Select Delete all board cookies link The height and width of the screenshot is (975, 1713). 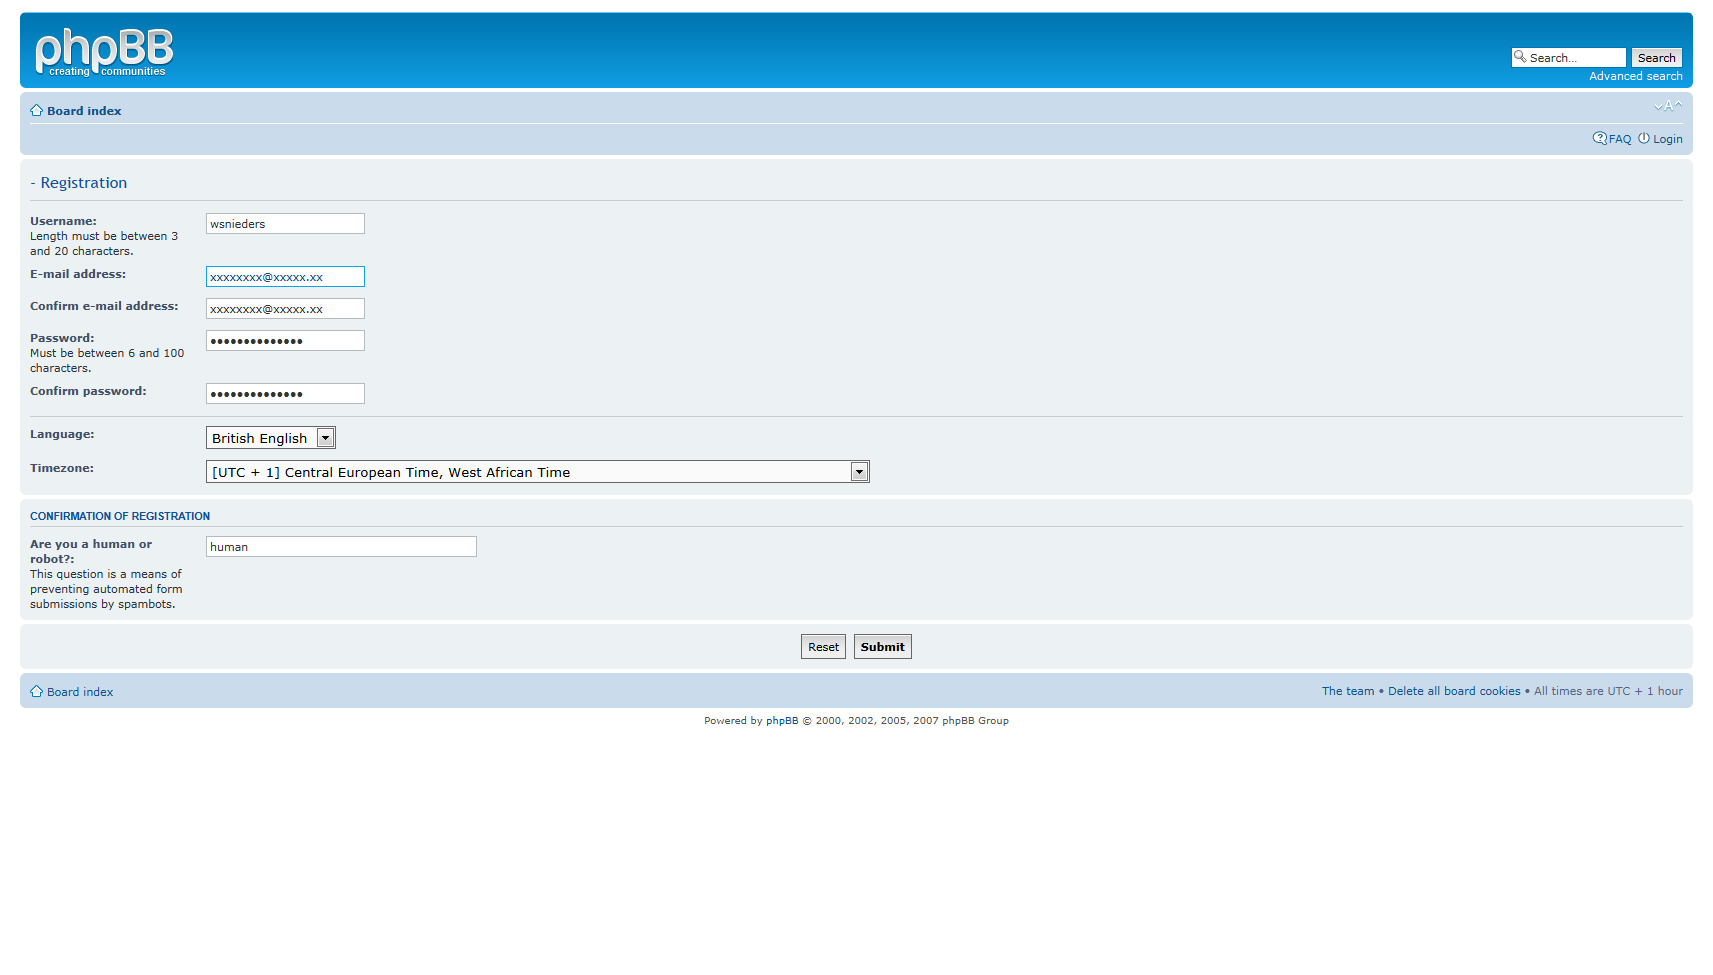pos(1453,692)
